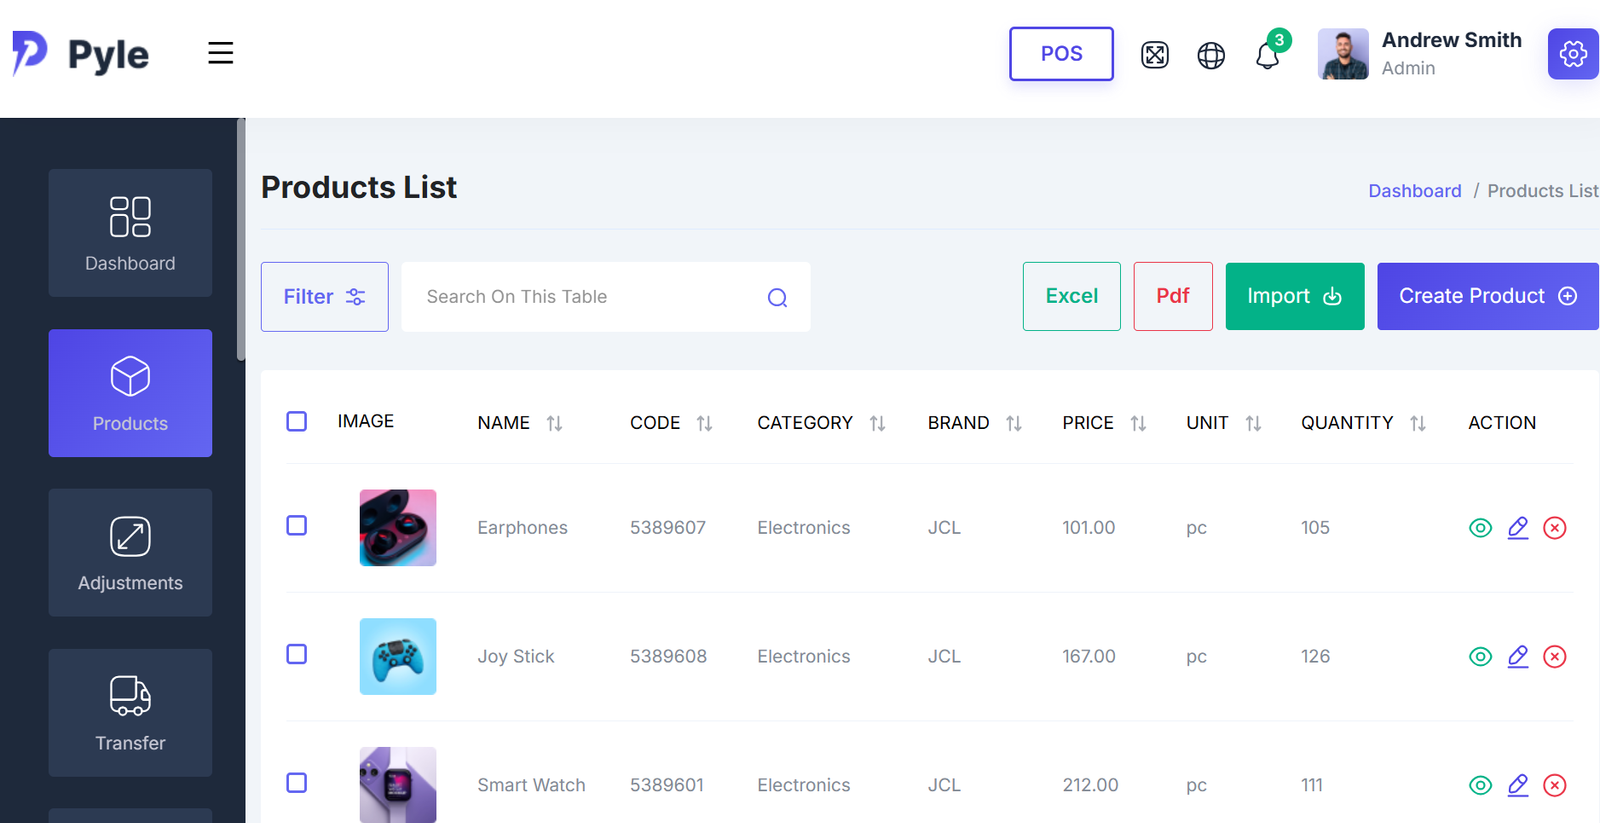Open the settings gear button
The width and height of the screenshot is (1600, 823).
pyautogui.click(x=1572, y=54)
